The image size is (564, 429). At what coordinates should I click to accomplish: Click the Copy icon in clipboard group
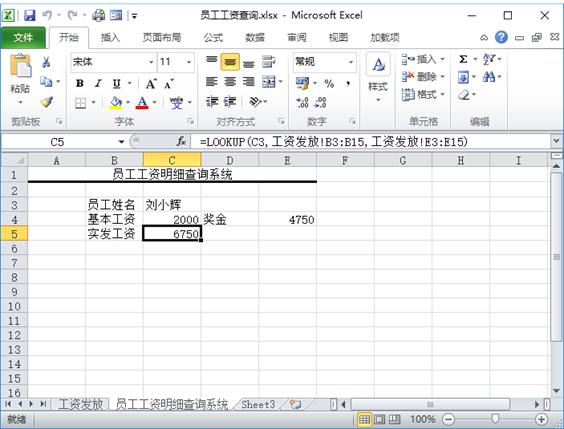pyautogui.click(x=46, y=82)
